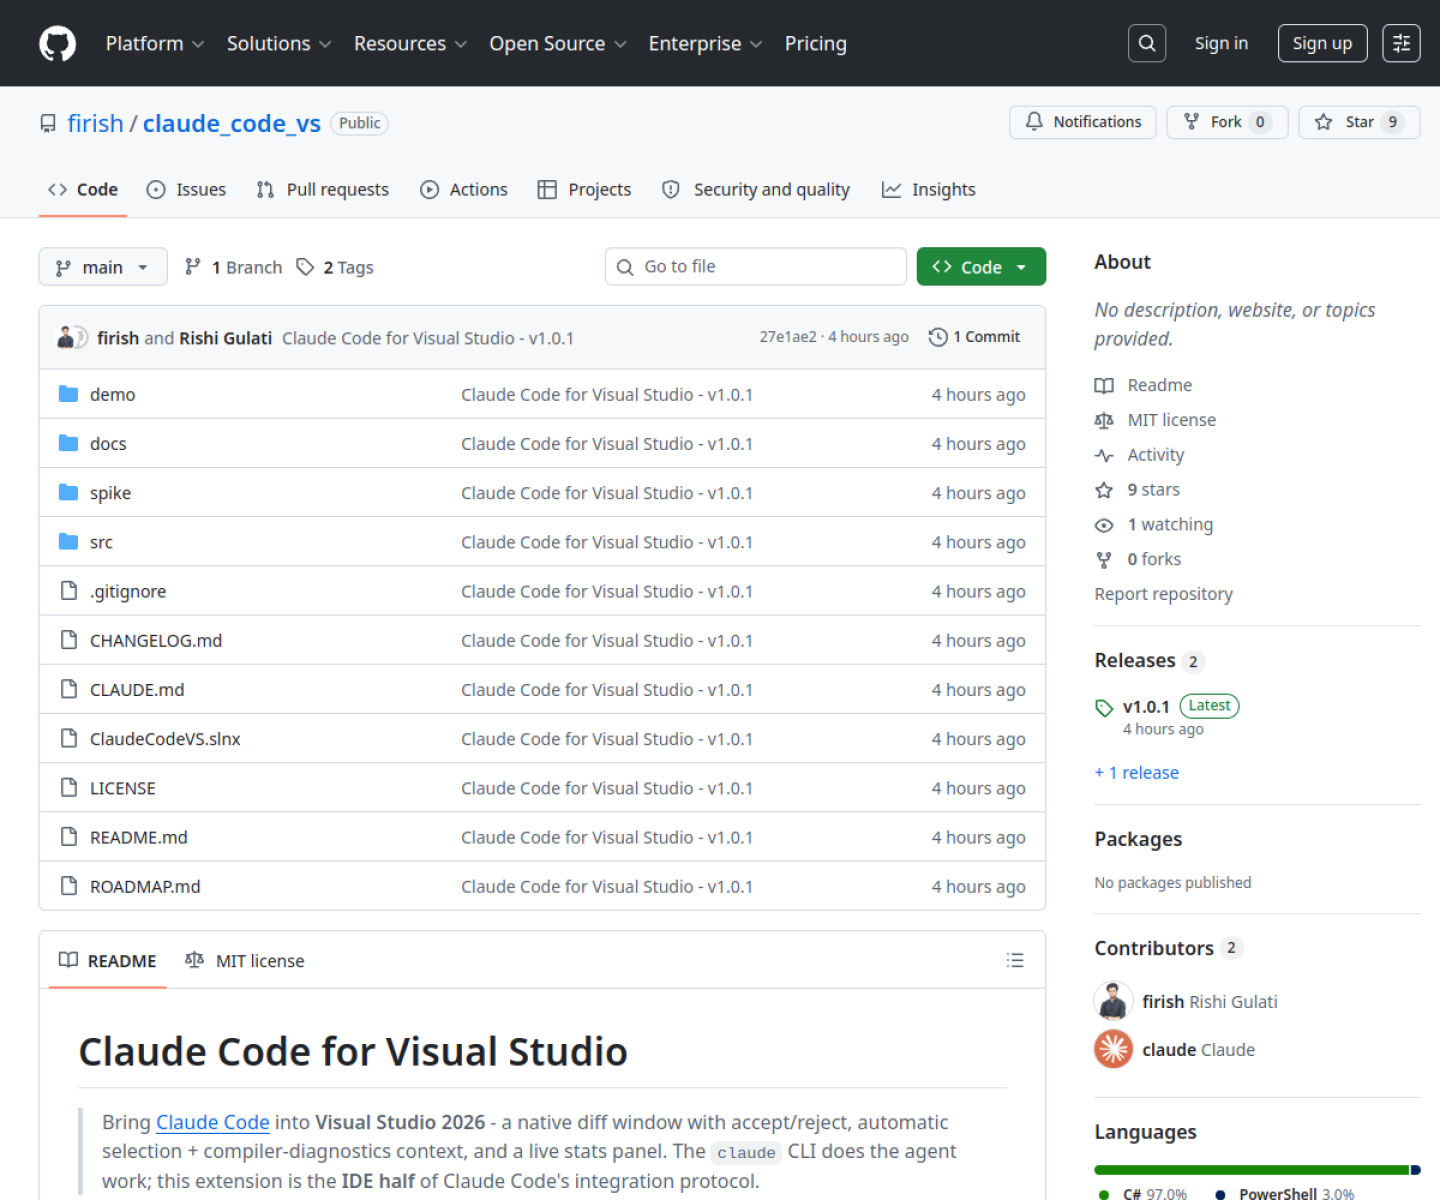Open the Projects tab
The height and width of the screenshot is (1200, 1440).
click(x=584, y=189)
